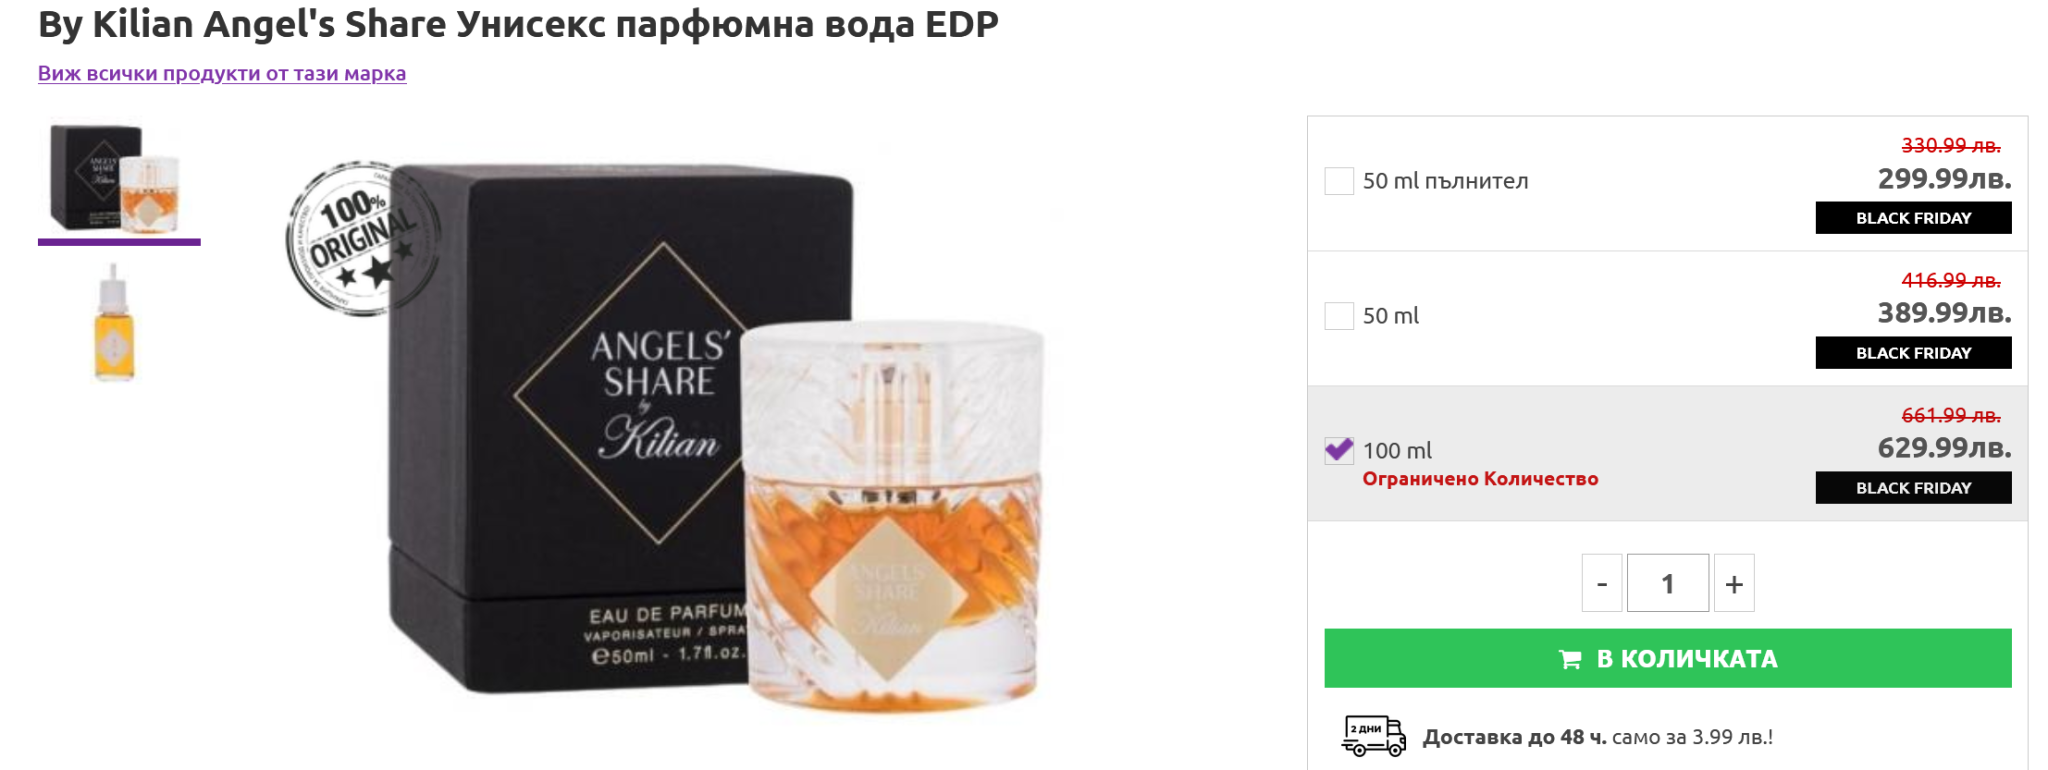Increase quantity with the plus button

(x=1734, y=583)
